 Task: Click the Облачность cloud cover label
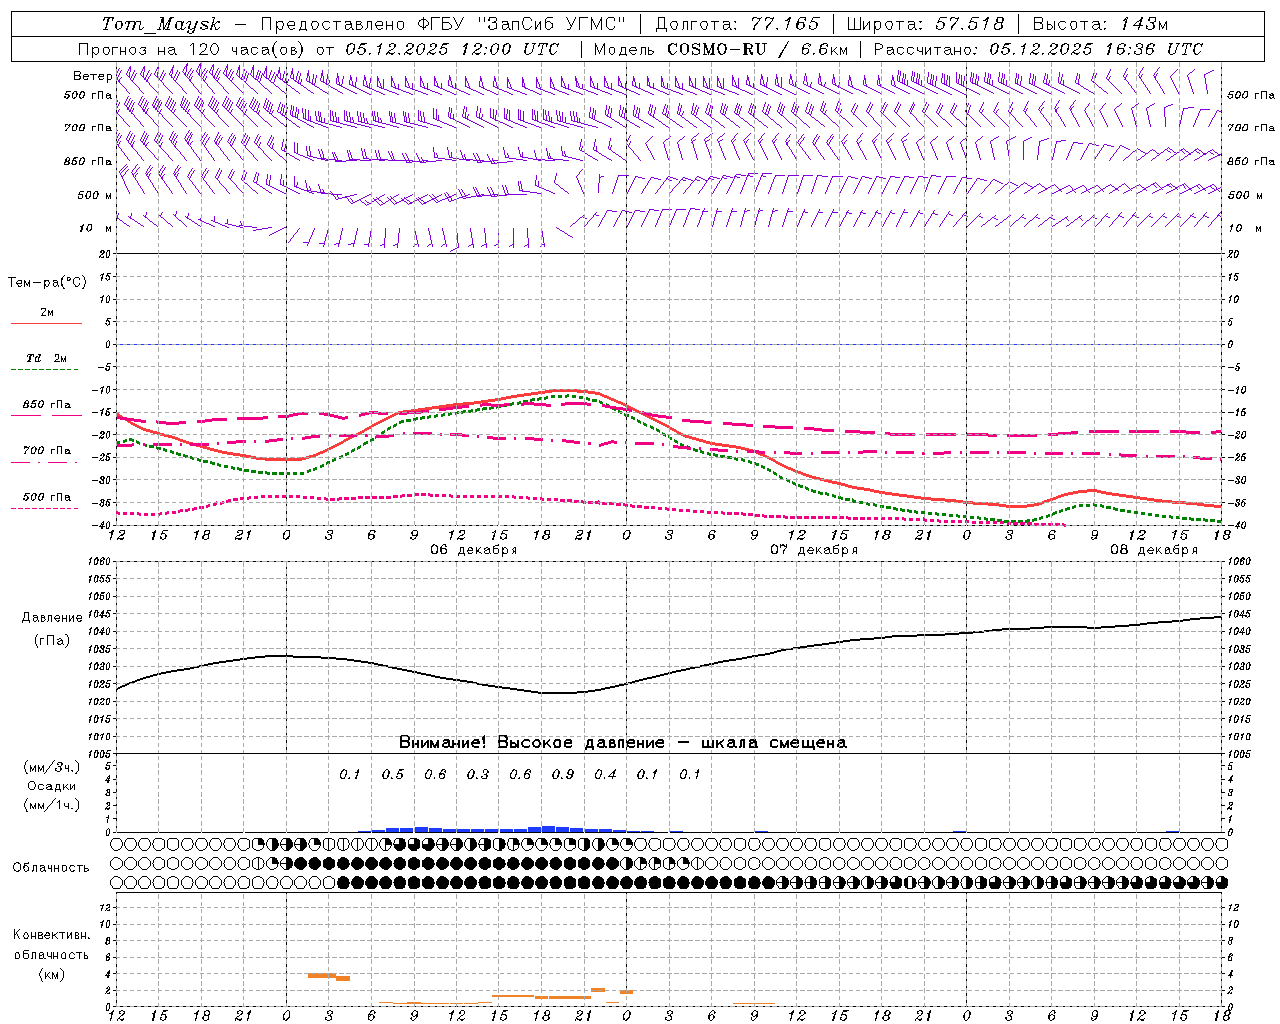coord(51,867)
